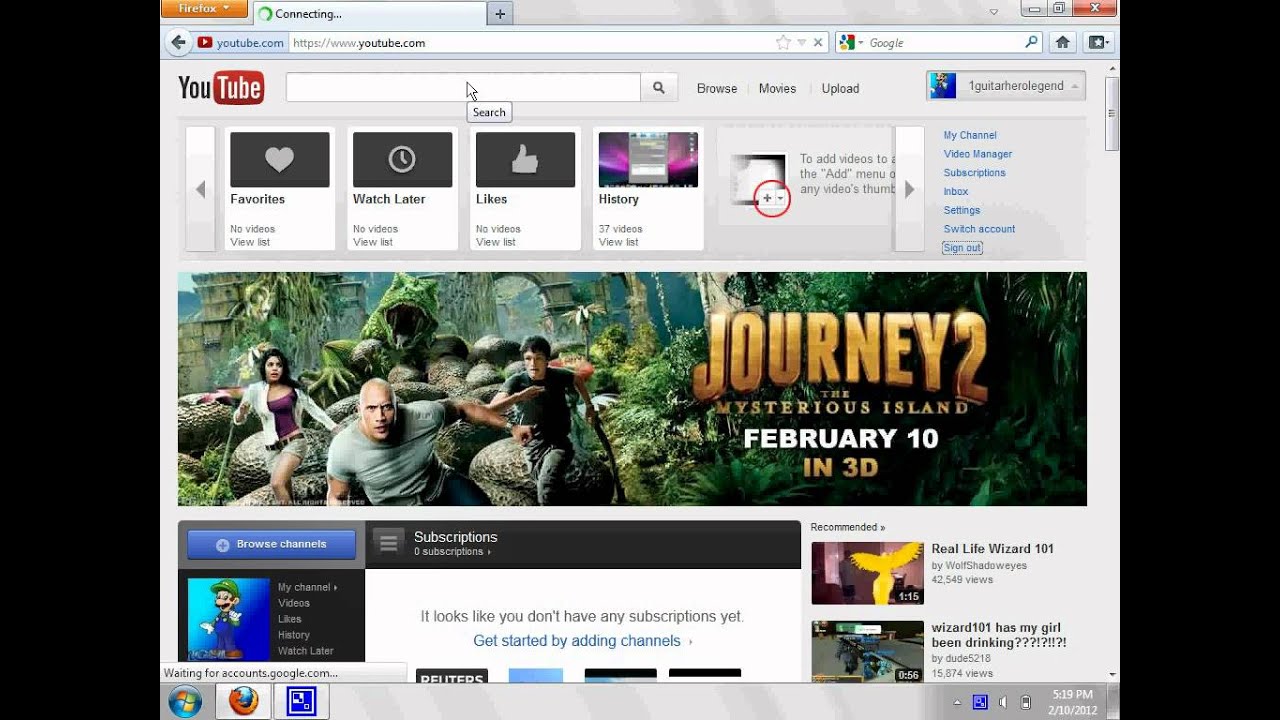Screen dimensions: 1280x720
Task: Click the Sign out link
Action: (962, 248)
